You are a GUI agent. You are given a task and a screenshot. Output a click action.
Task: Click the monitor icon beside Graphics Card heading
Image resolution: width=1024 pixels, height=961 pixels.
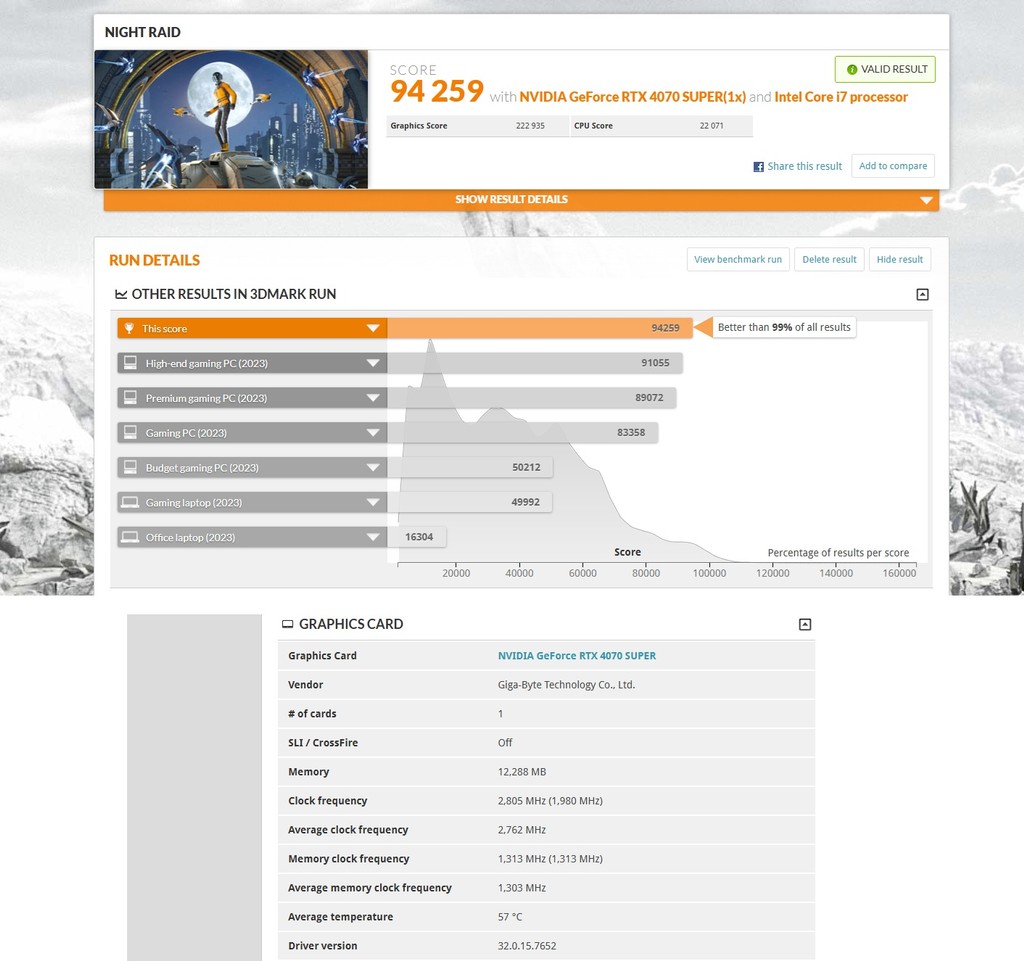287,624
